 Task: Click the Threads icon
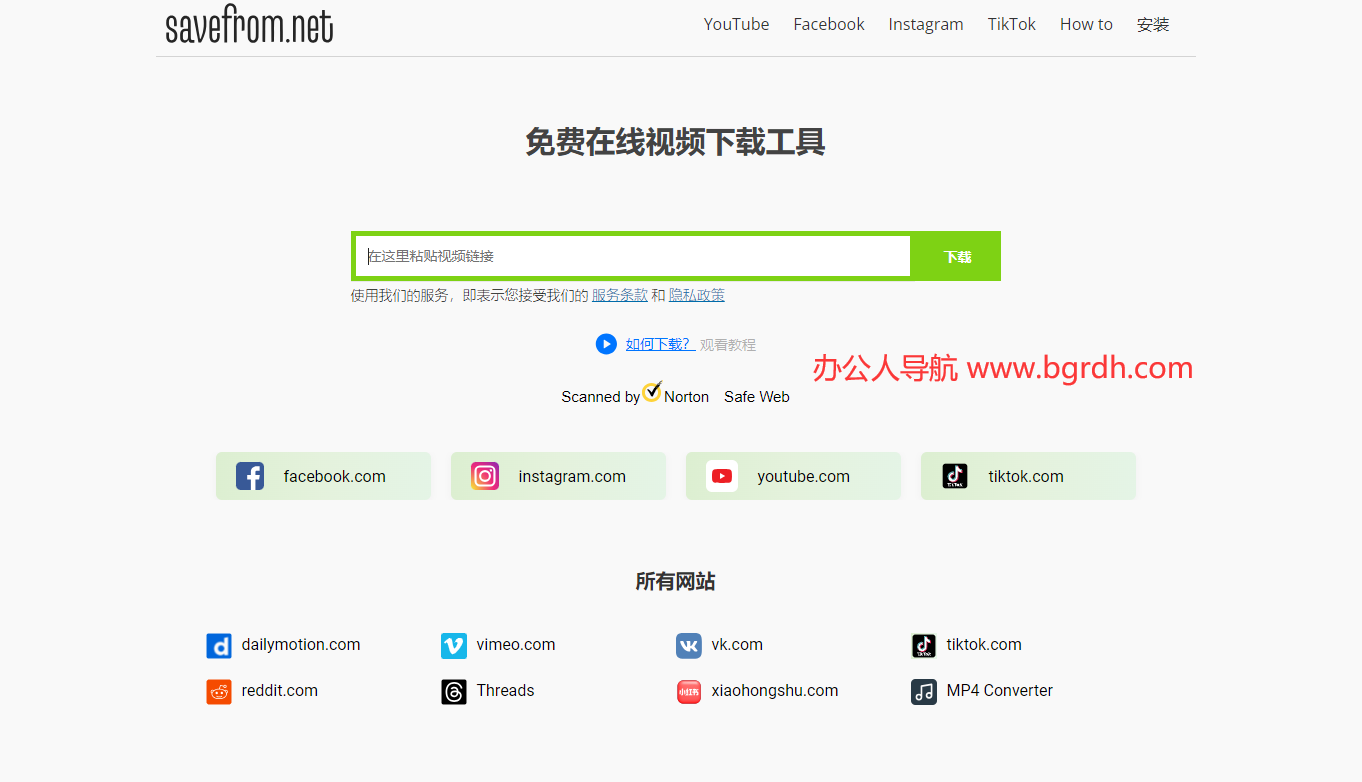pyautogui.click(x=454, y=692)
